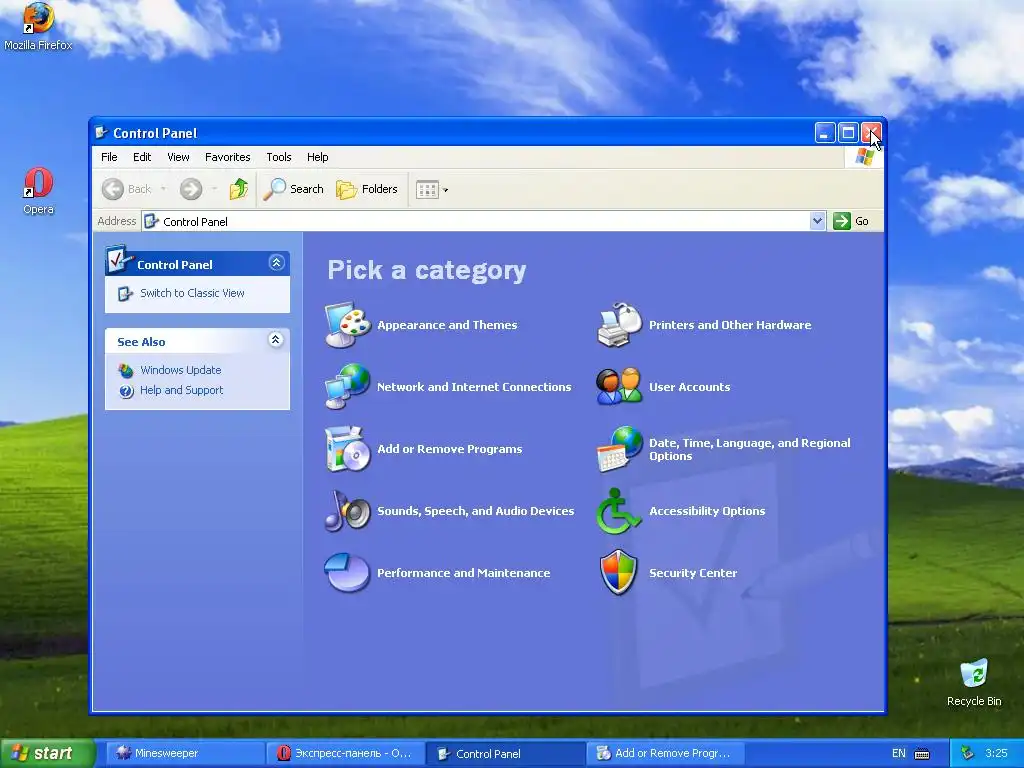Open the User Accounts people icon
1024x768 pixels.
pyautogui.click(x=620, y=387)
